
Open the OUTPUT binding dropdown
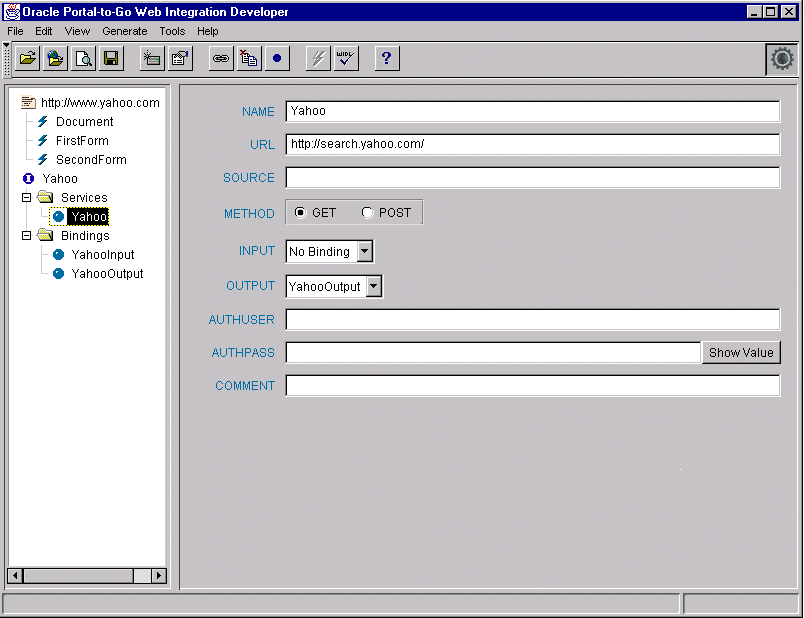click(x=374, y=286)
